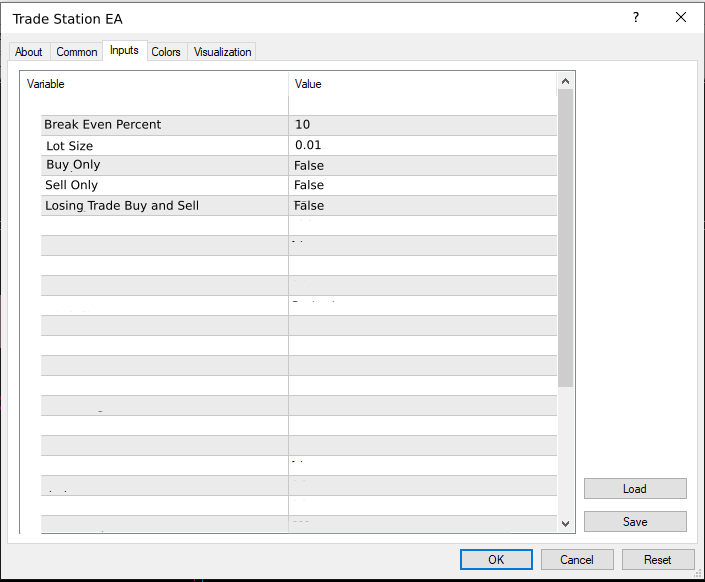
Task: Switch to the About tab
Action: [x=29, y=52]
